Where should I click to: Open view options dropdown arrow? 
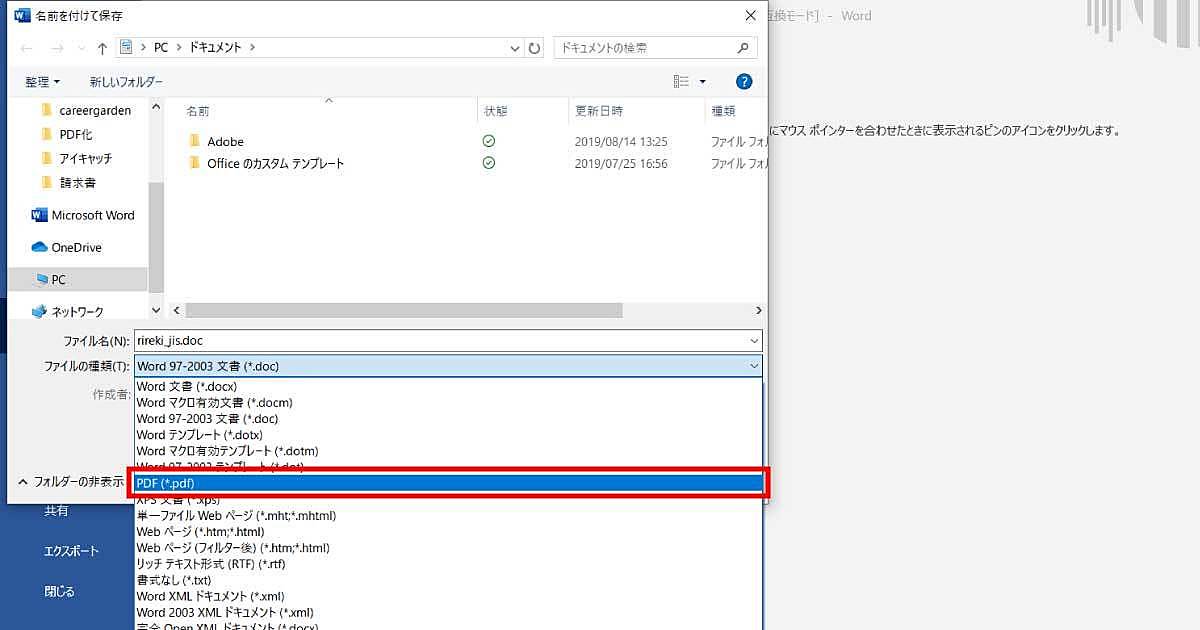[703, 82]
